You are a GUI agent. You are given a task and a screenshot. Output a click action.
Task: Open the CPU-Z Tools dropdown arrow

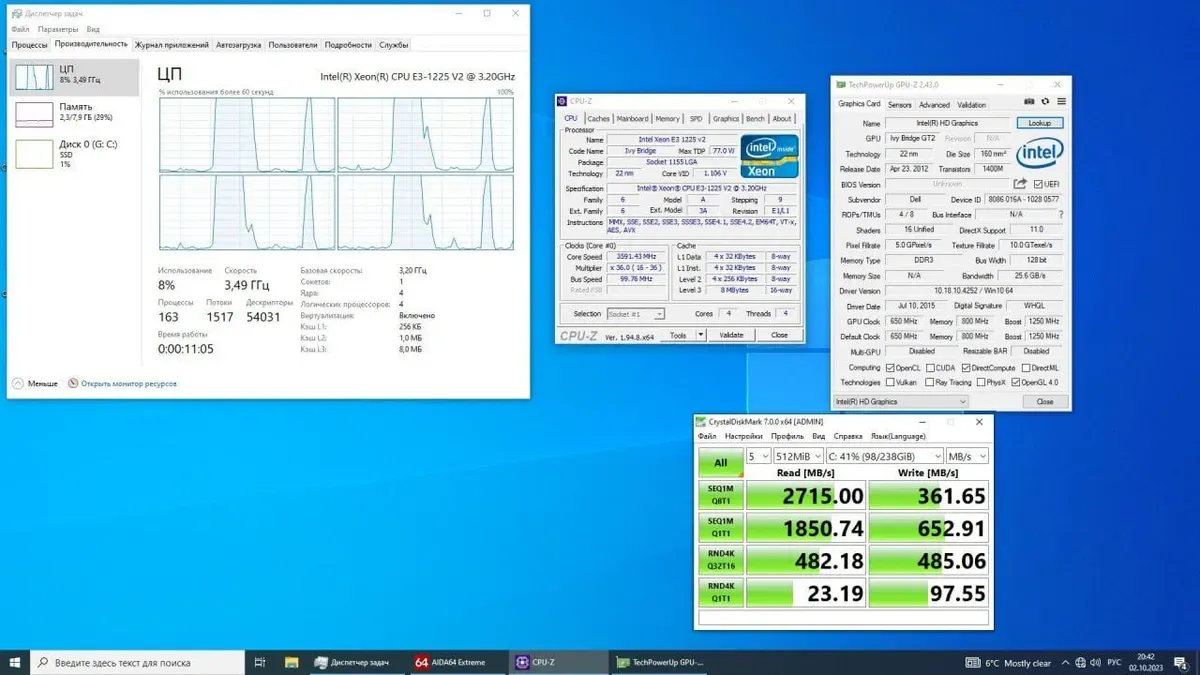[700, 335]
